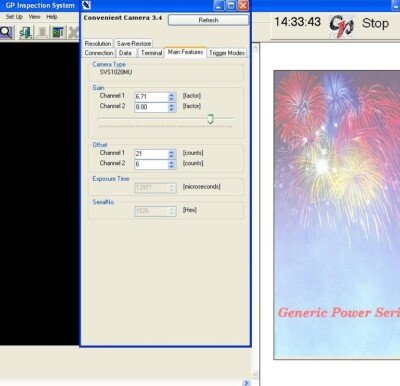The height and width of the screenshot is (386, 400).
Task: Open the Help menu
Action: click(52, 17)
